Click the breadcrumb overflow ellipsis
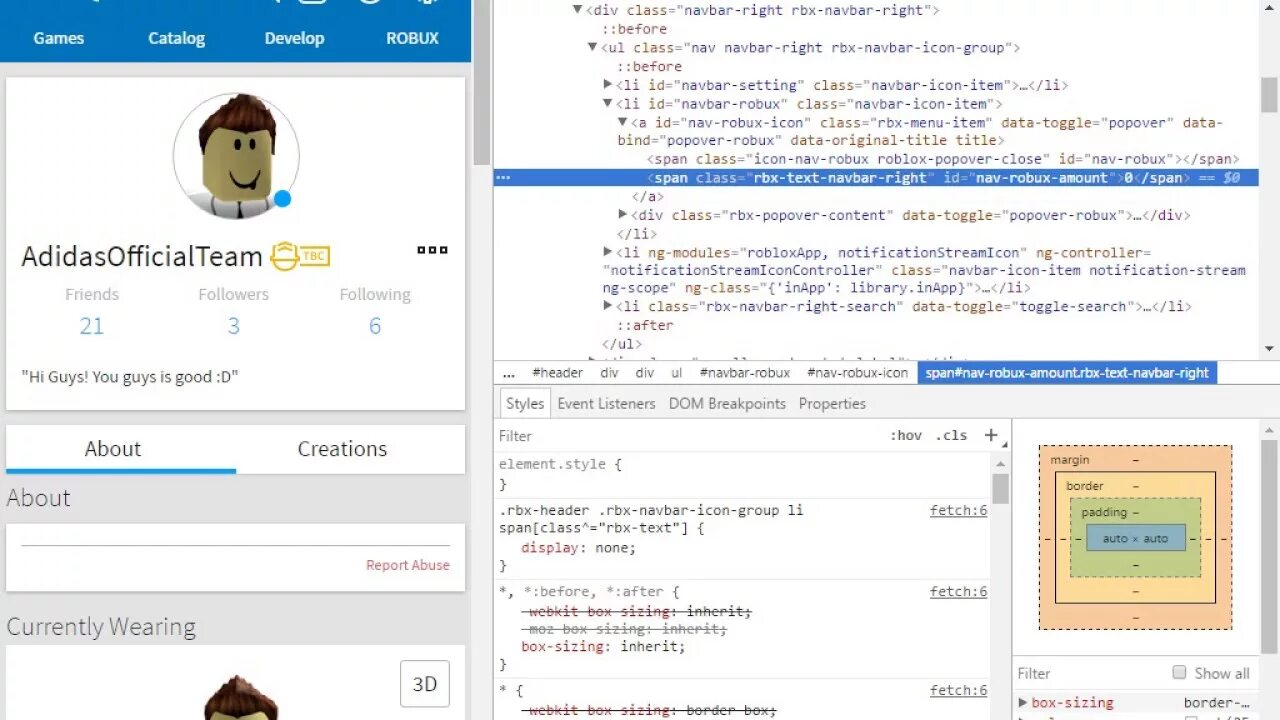This screenshot has width=1280, height=720. pyautogui.click(x=509, y=373)
